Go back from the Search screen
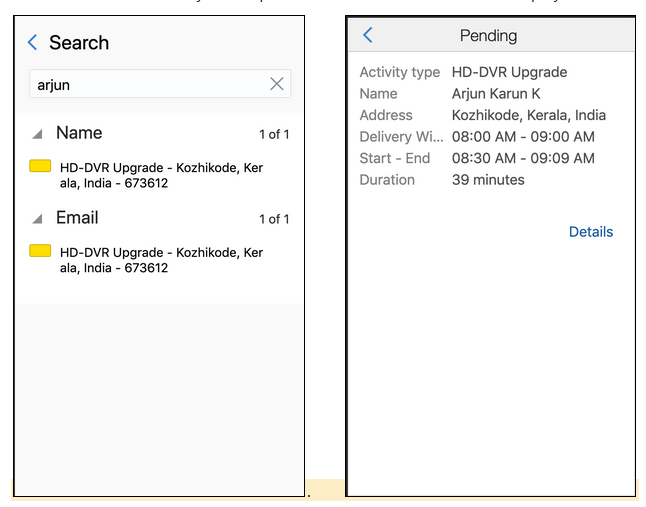 (32, 42)
